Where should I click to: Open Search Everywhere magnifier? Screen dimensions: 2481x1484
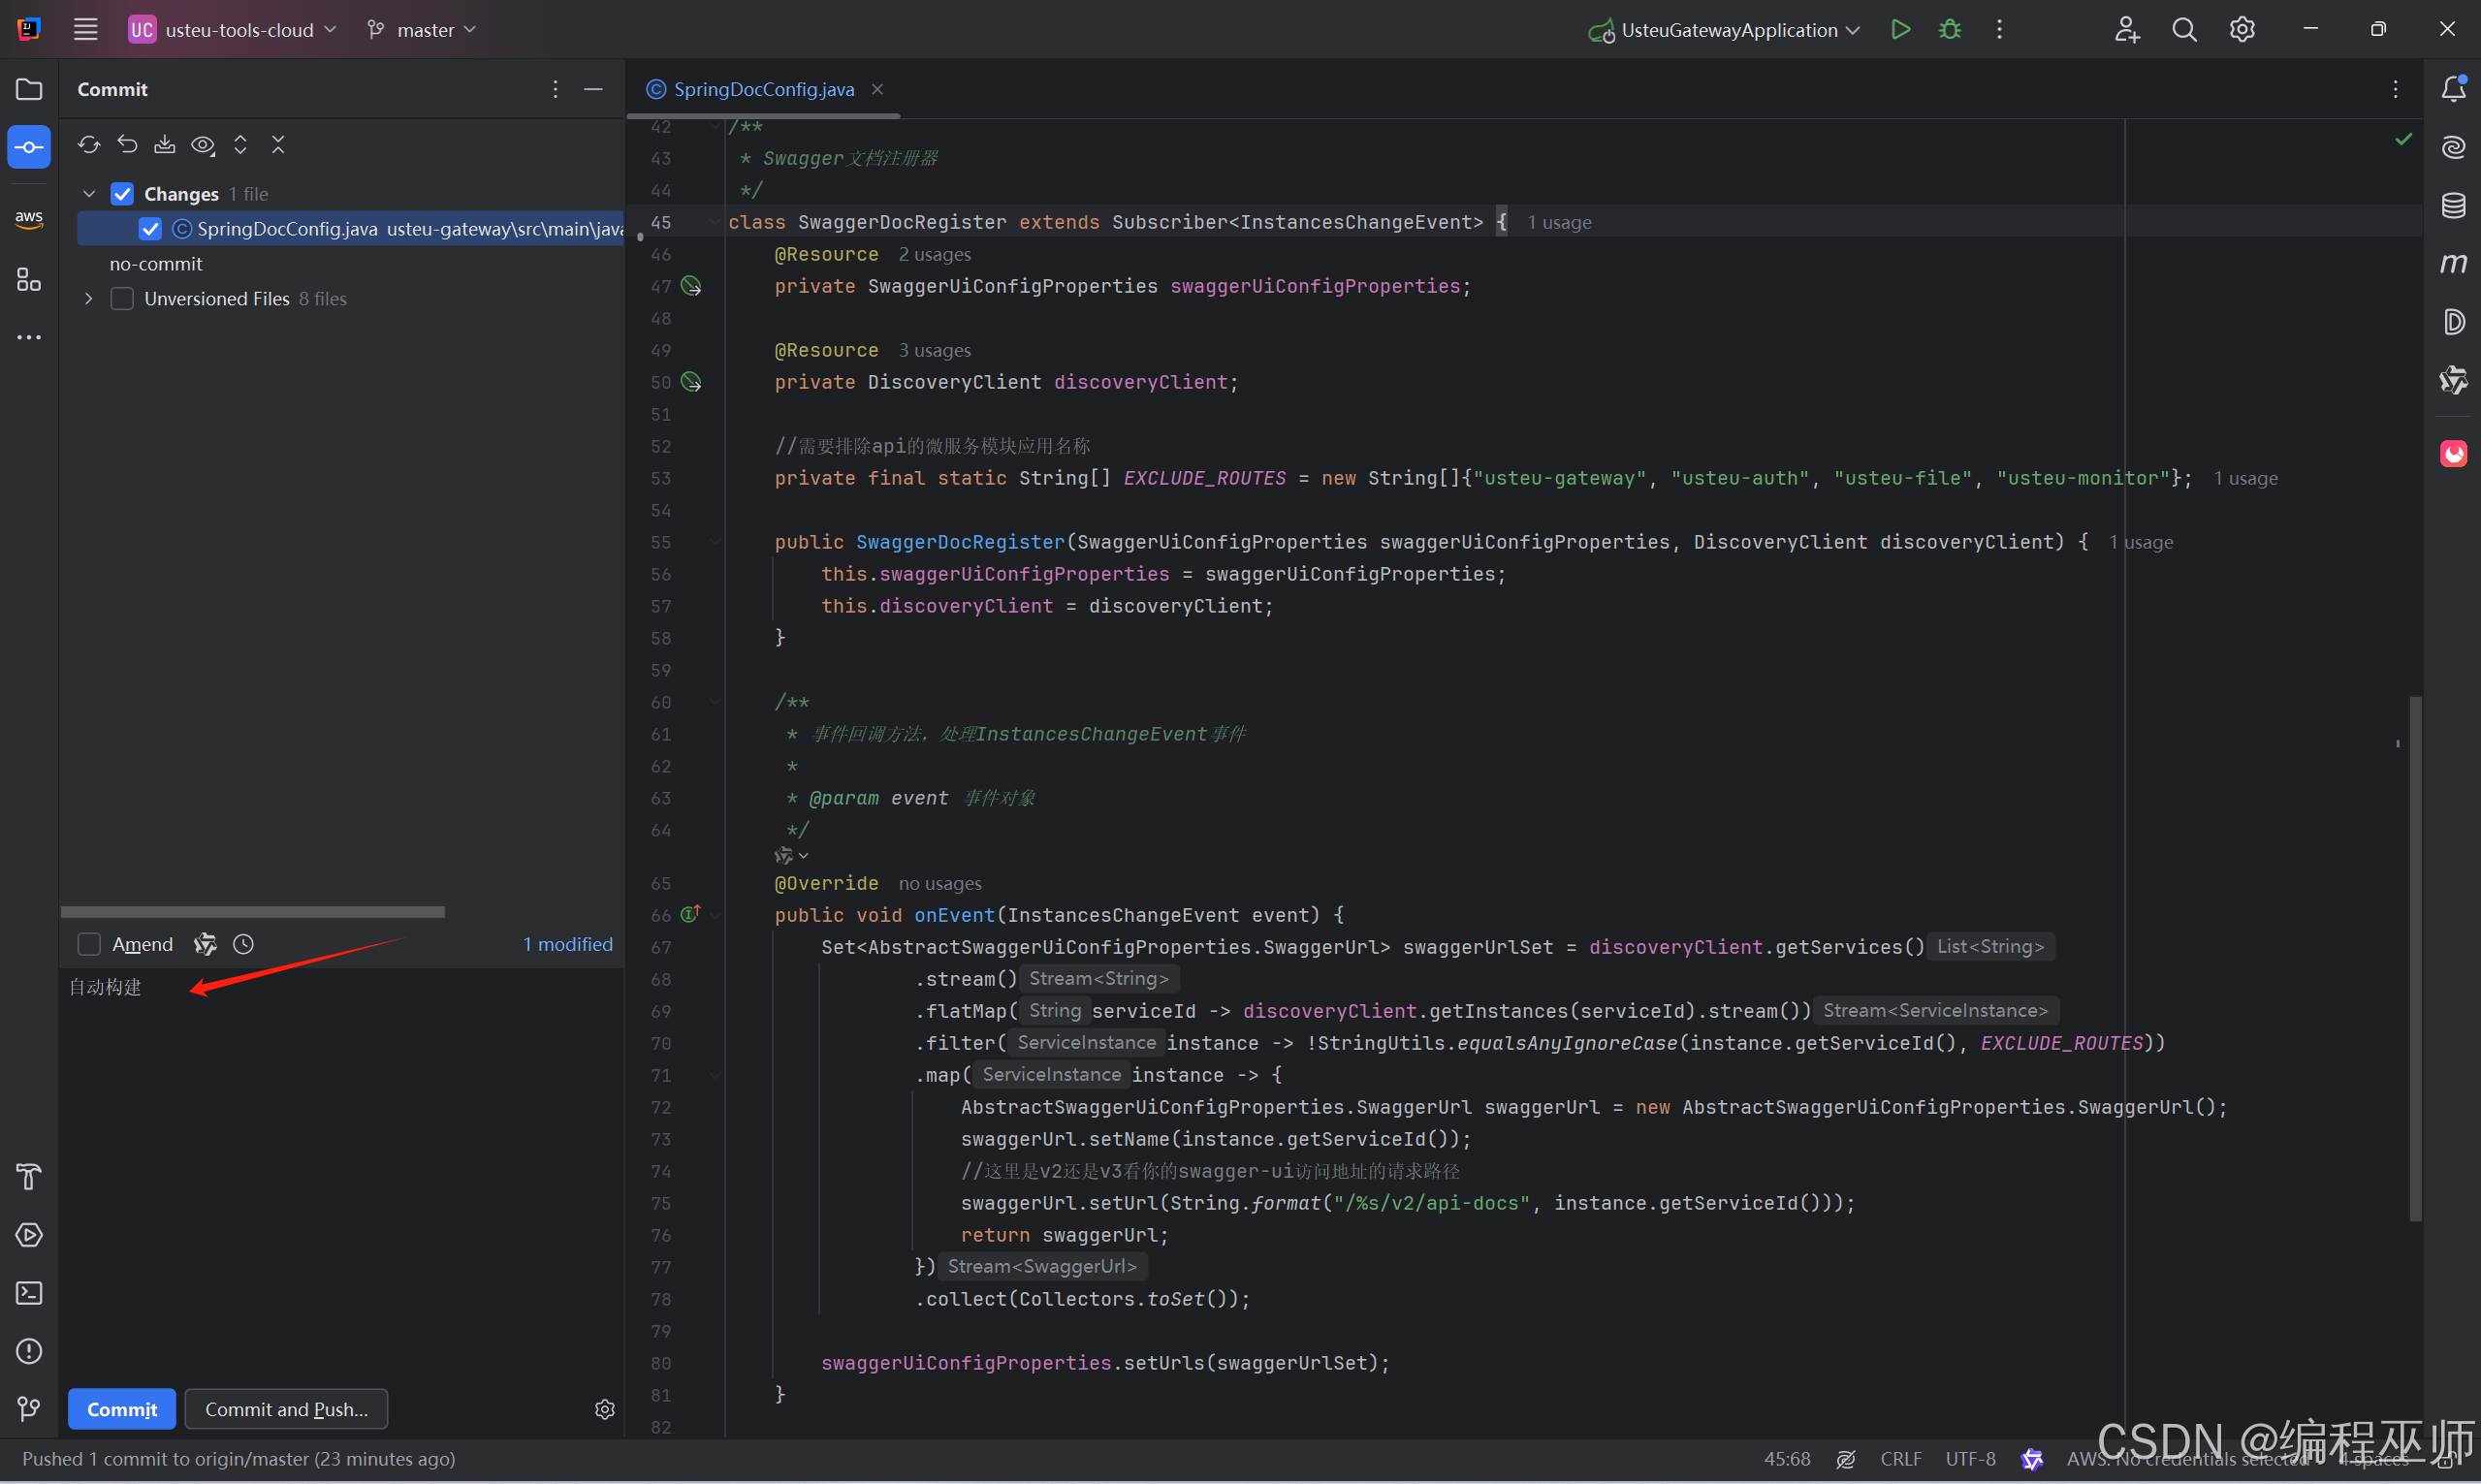2184,29
